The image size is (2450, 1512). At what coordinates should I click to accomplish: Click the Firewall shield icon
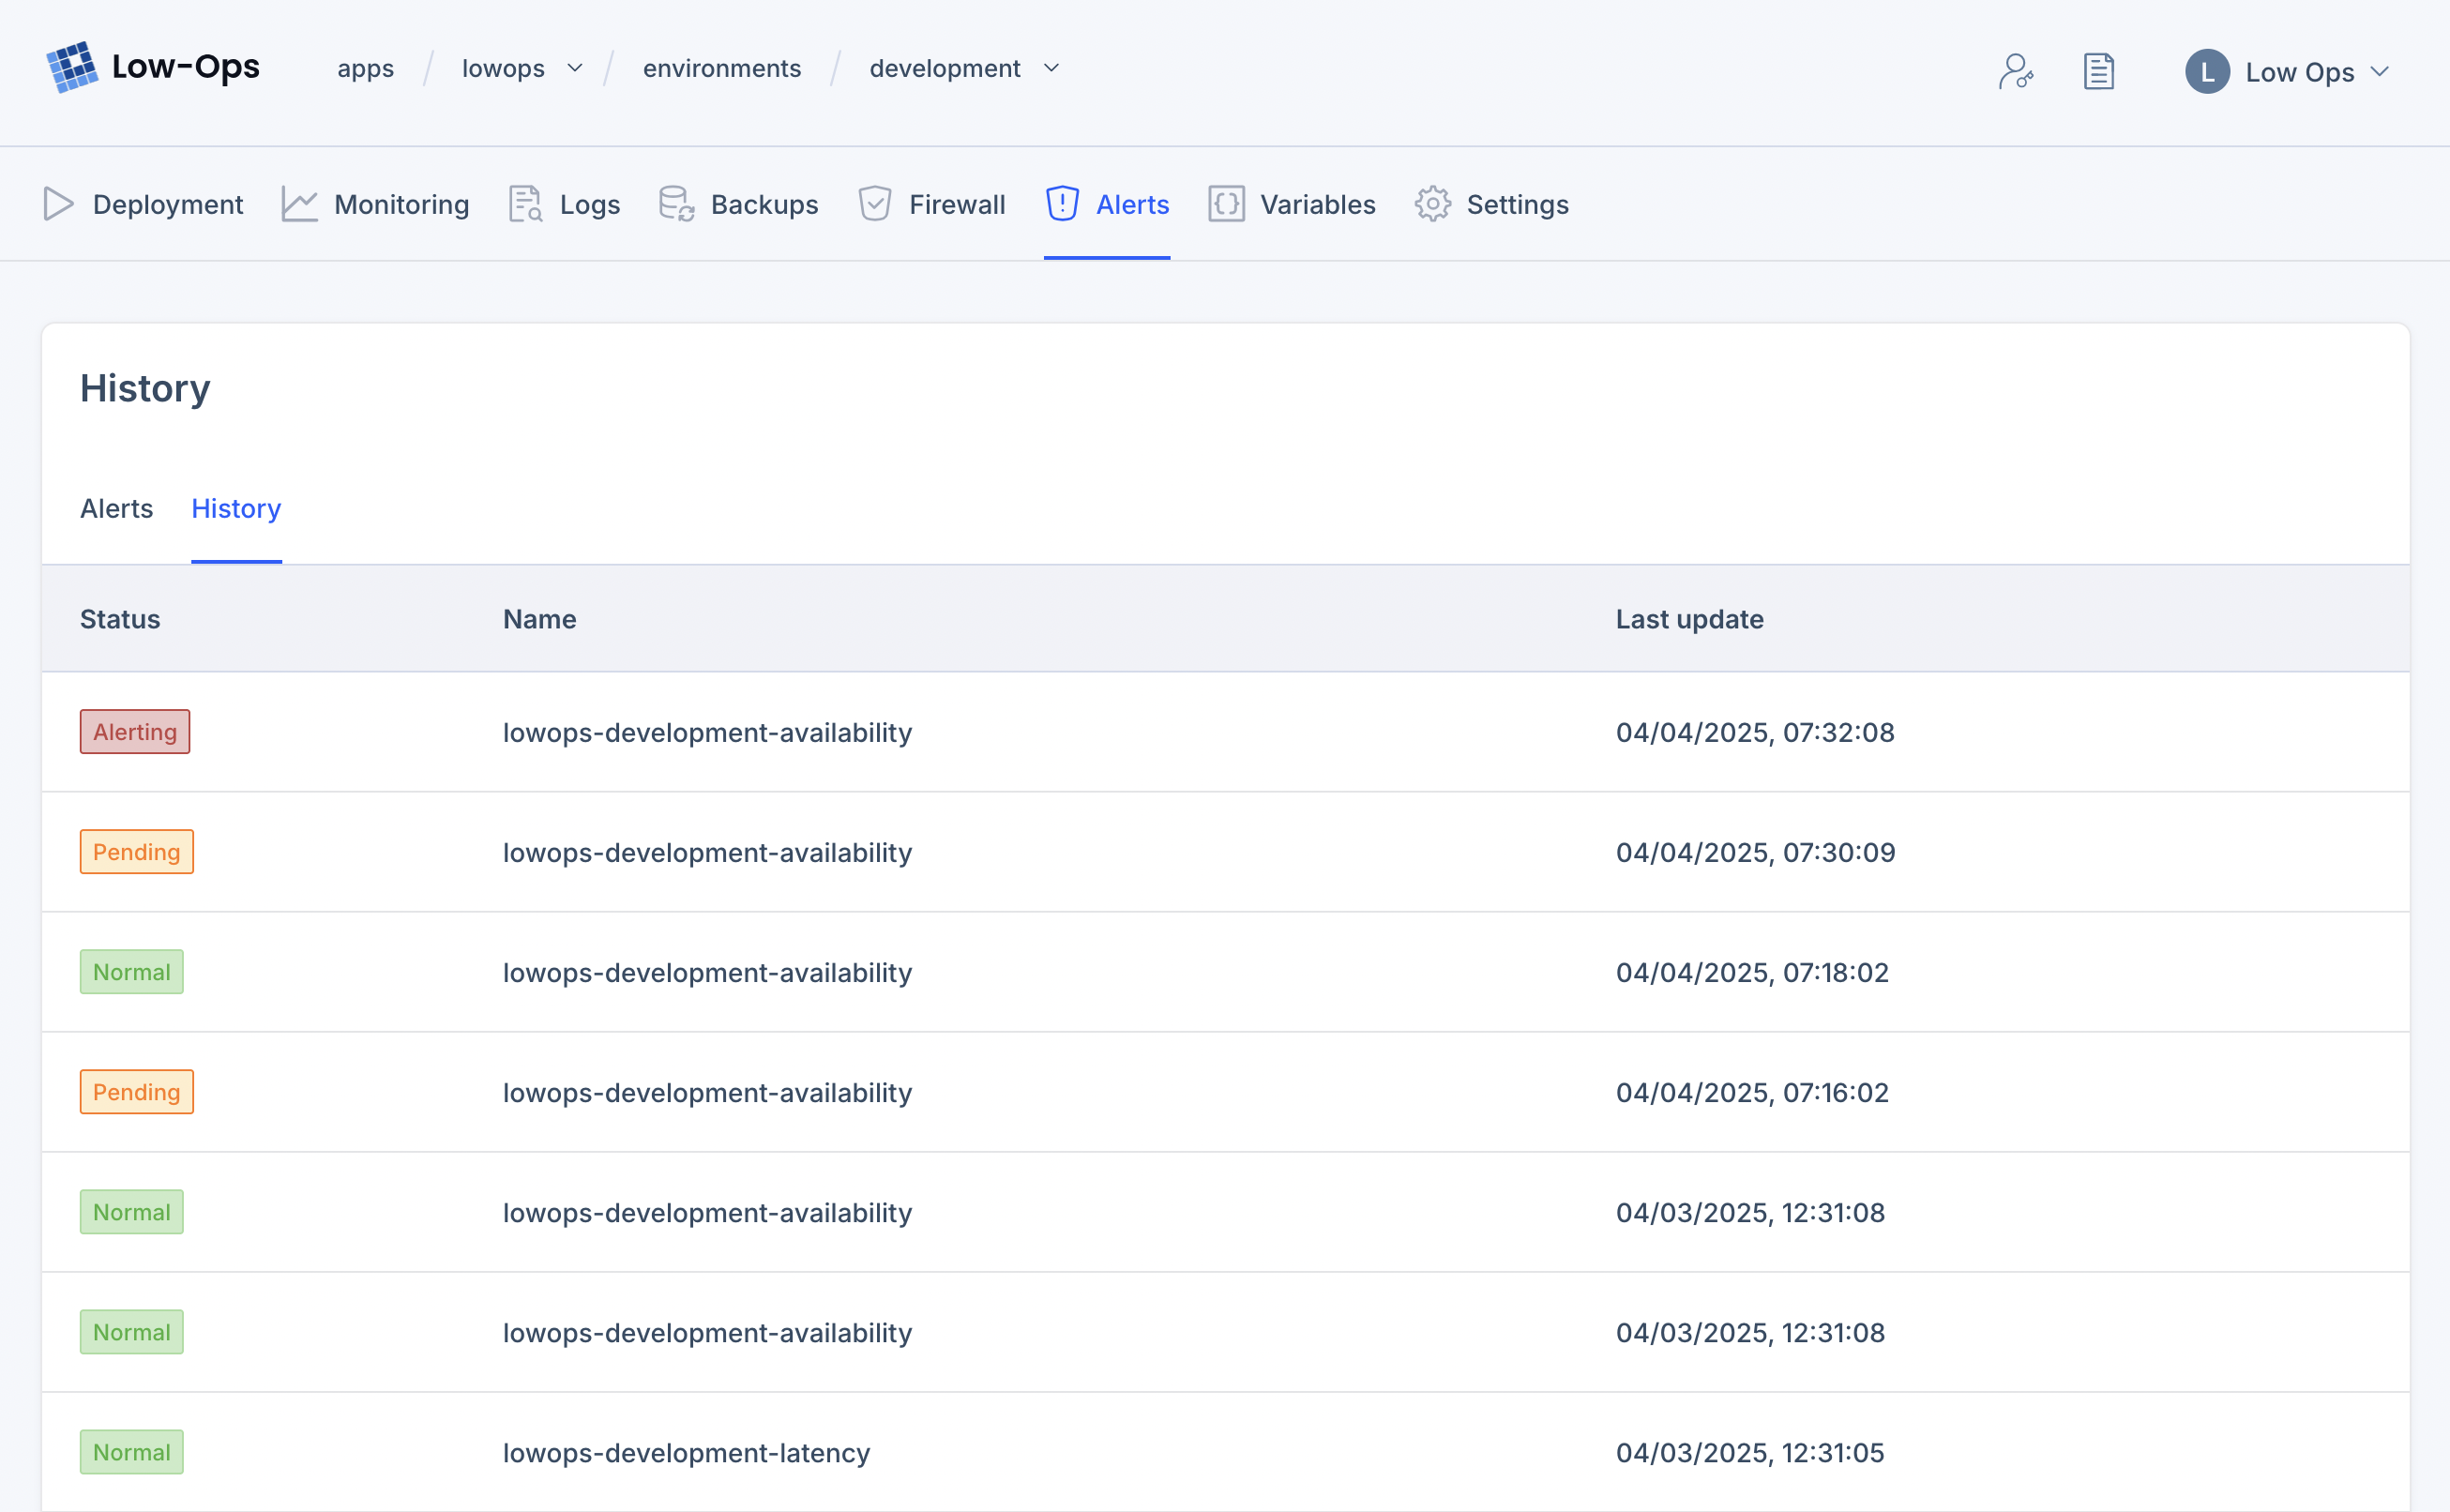click(874, 204)
